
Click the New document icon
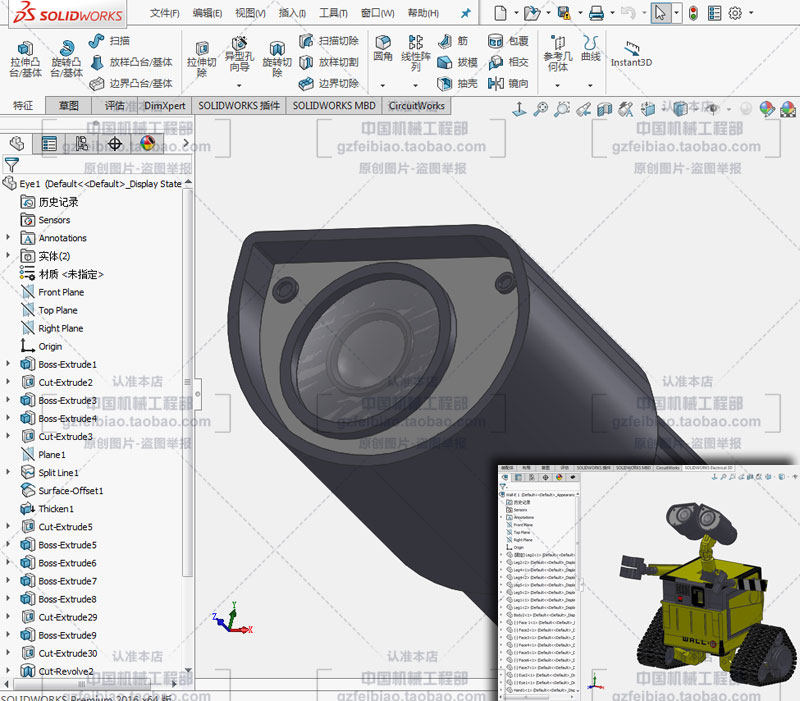pyautogui.click(x=501, y=13)
